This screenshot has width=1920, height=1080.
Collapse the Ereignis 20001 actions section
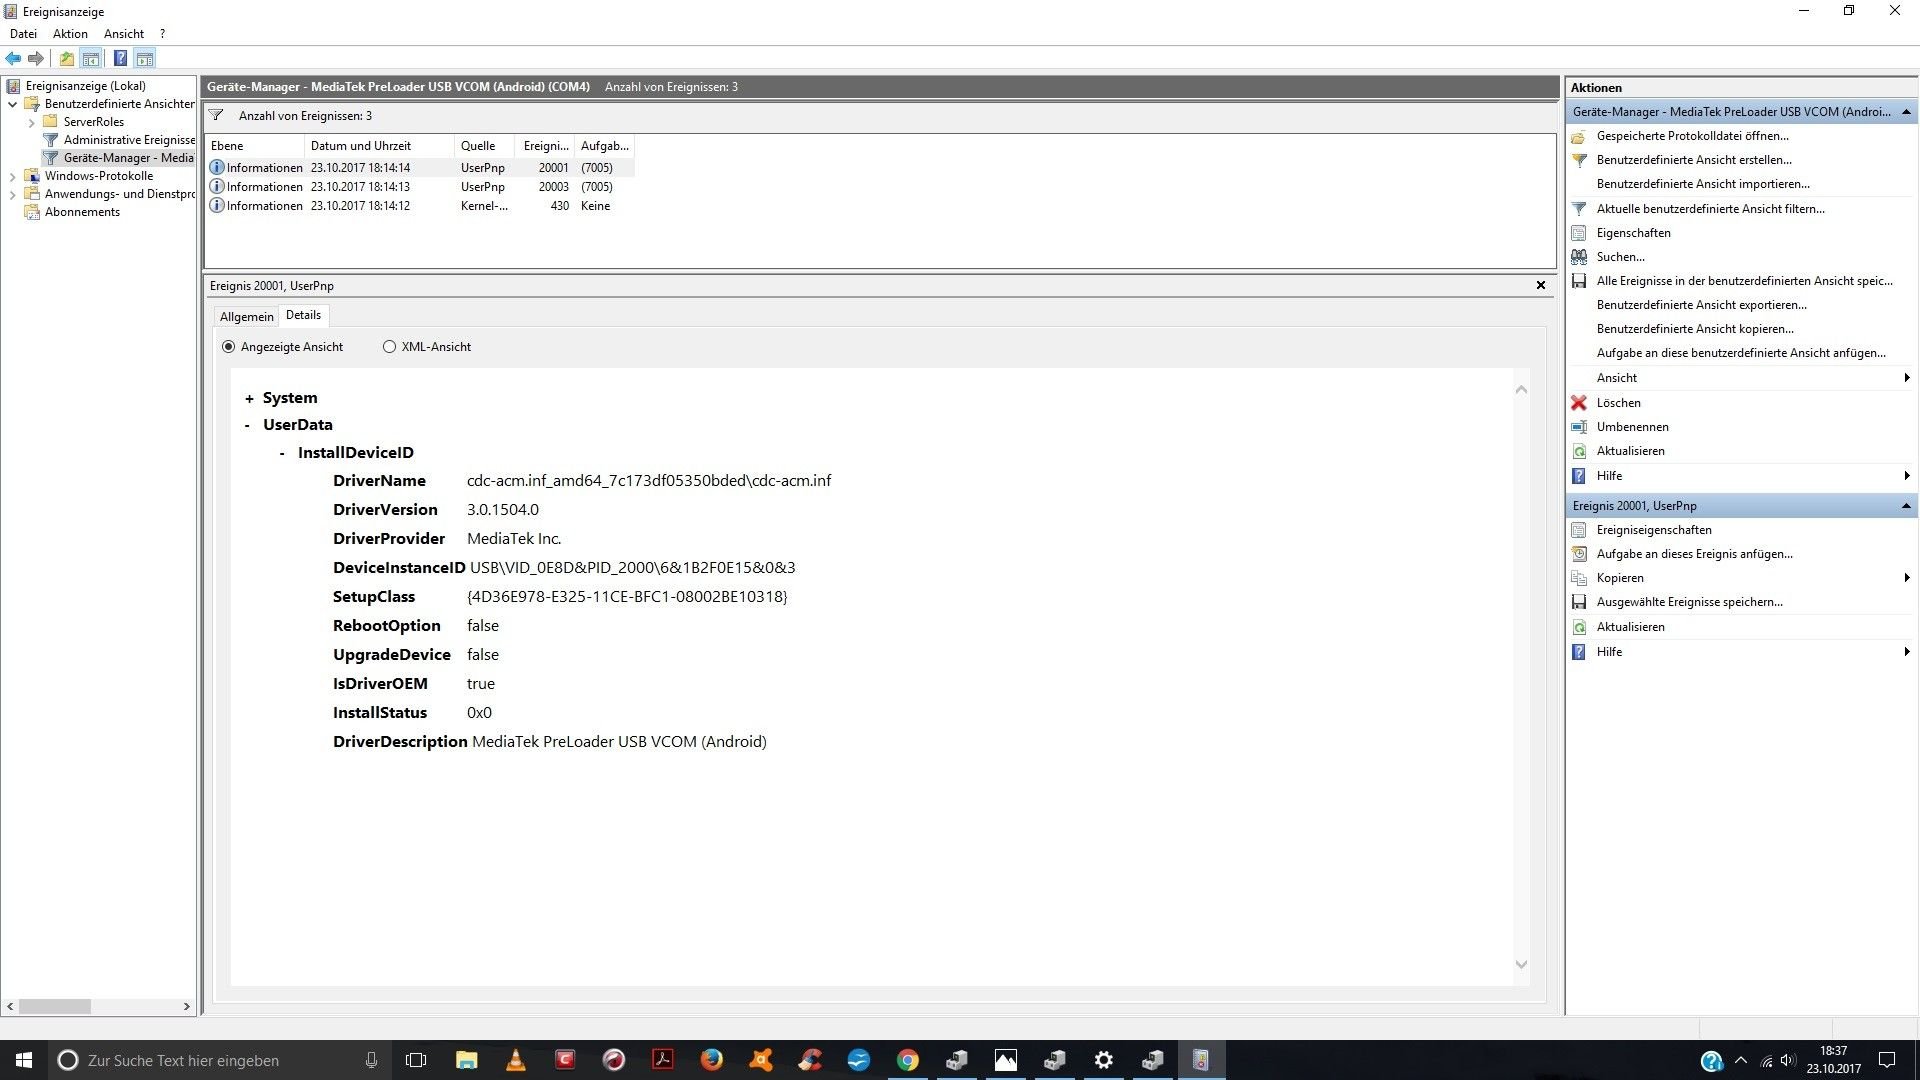coord(1906,505)
